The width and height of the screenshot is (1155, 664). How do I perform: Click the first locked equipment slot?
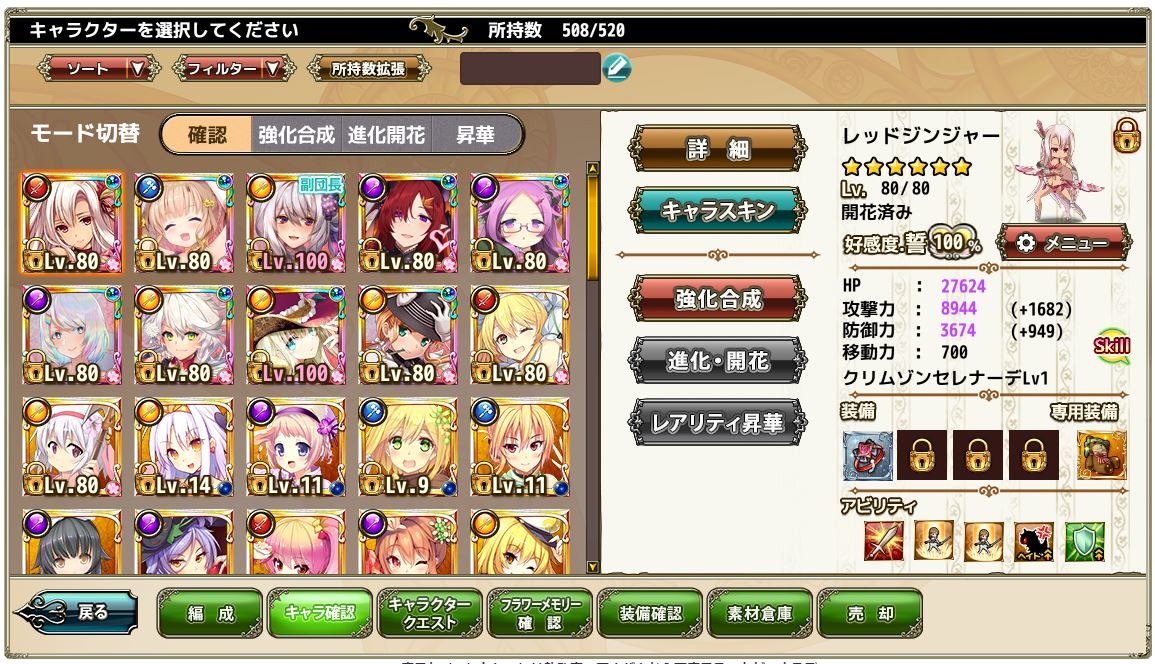(x=922, y=456)
